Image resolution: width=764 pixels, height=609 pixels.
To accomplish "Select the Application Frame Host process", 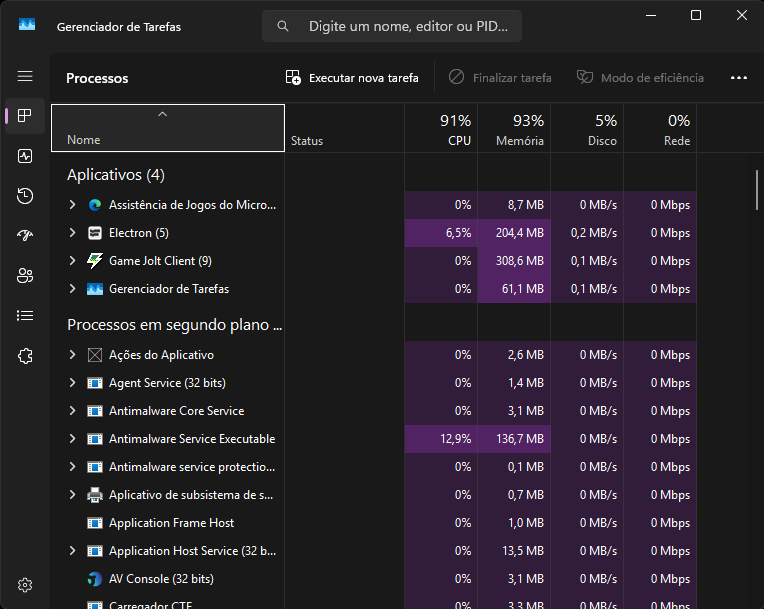I will (171, 523).
